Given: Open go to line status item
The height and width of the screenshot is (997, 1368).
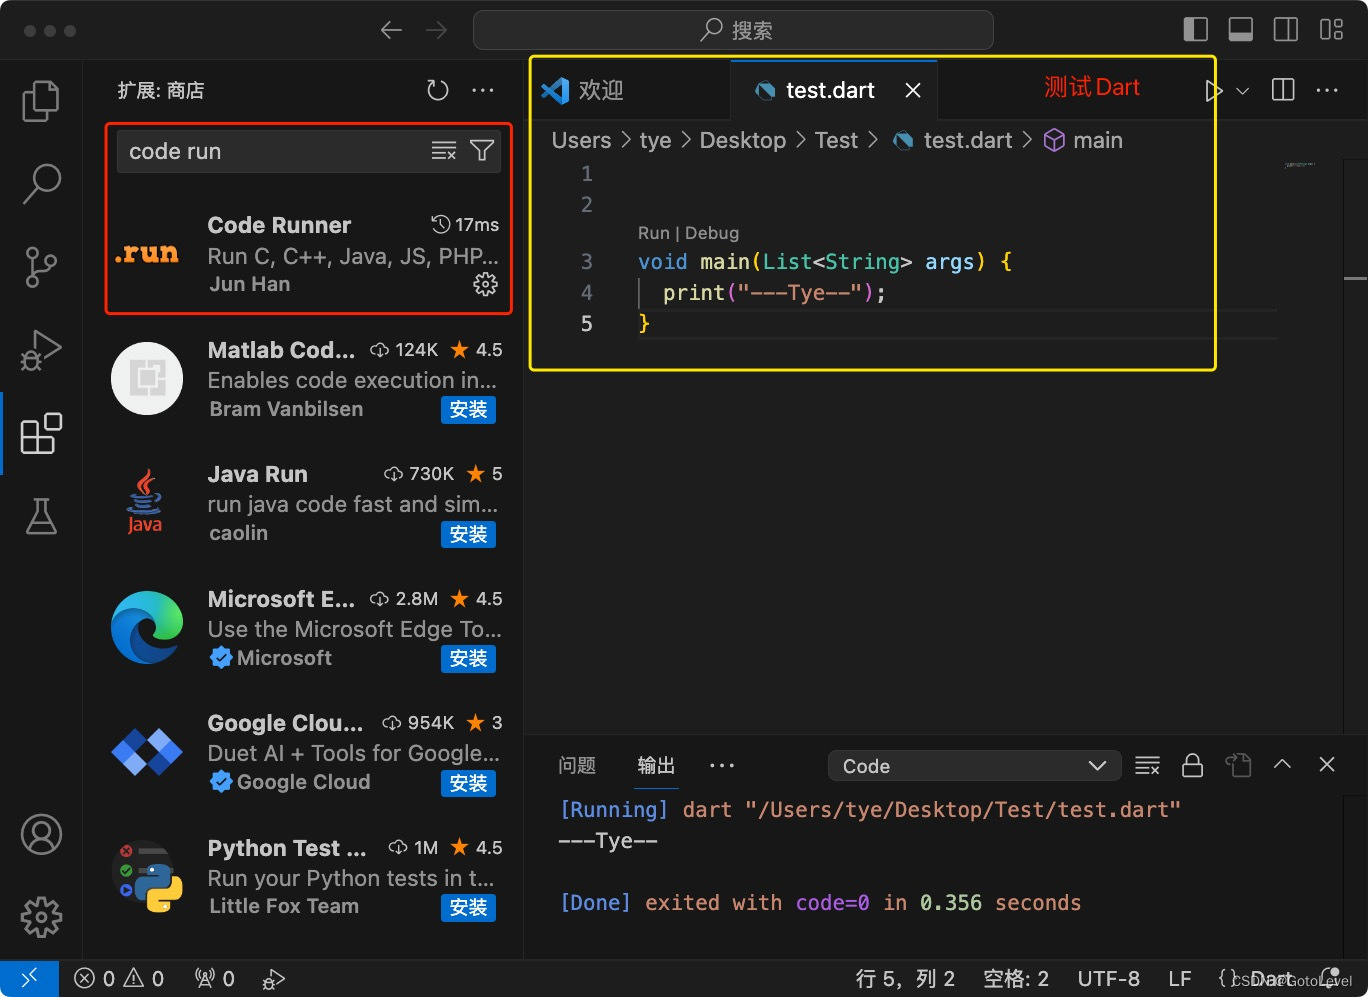Looking at the screenshot, I should [905, 978].
